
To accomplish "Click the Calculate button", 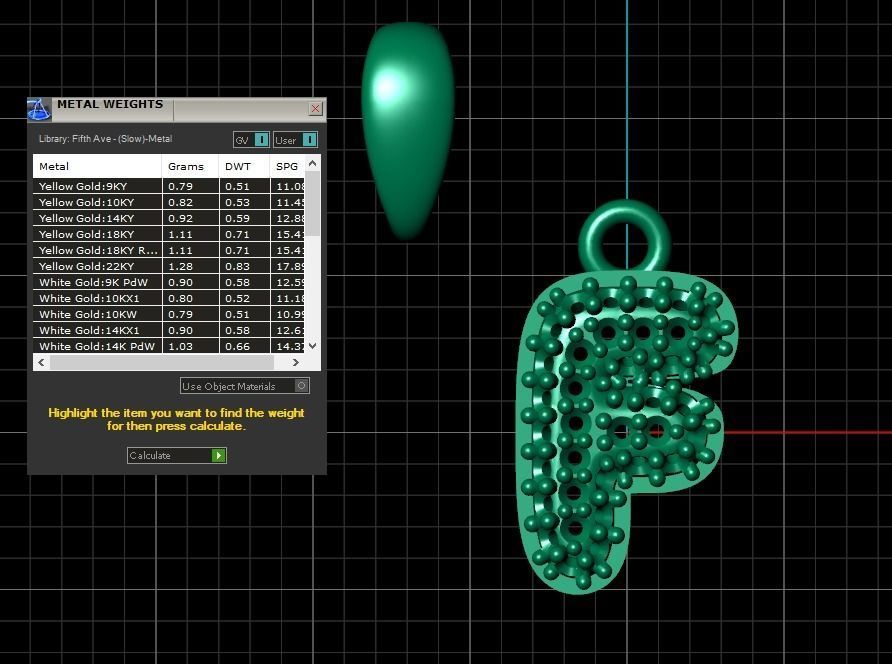I will [x=177, y=455].
